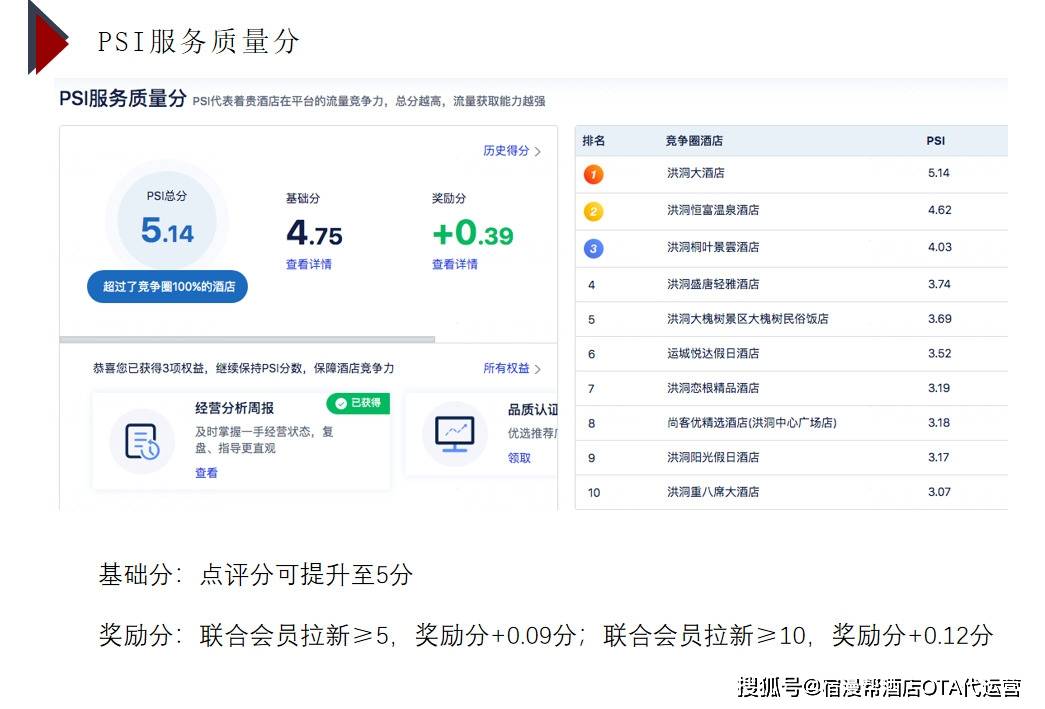Select 洪洞恒富温泉酒店 row in ranking
1045x709 pixels.
pyautogui.click(x=713, y=211)
